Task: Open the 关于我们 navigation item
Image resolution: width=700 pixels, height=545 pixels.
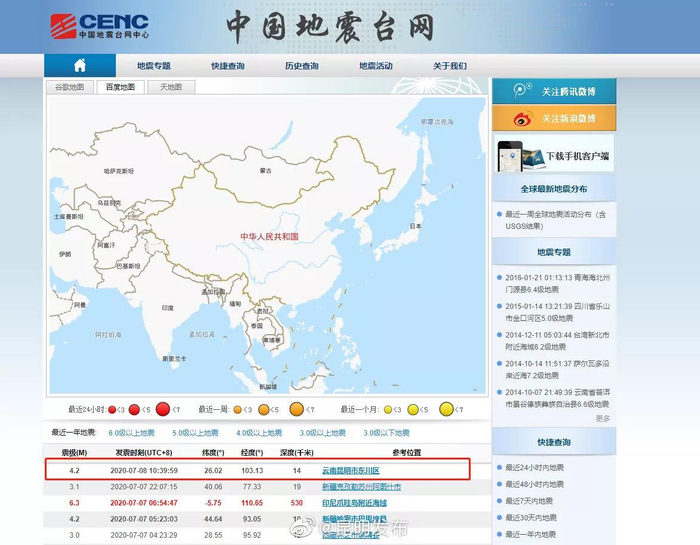Action: pyautogui.click(x=450, y=66)
